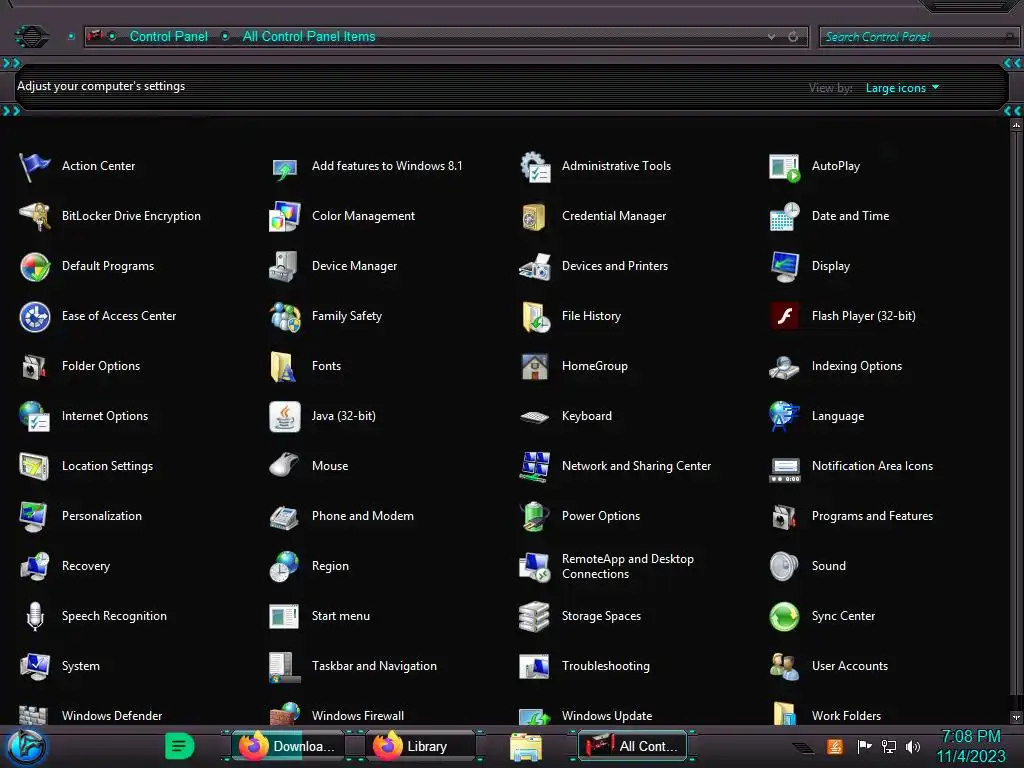Click the Date and Time label
This screenshot has width=1024, height=768.
coord(850,216)
